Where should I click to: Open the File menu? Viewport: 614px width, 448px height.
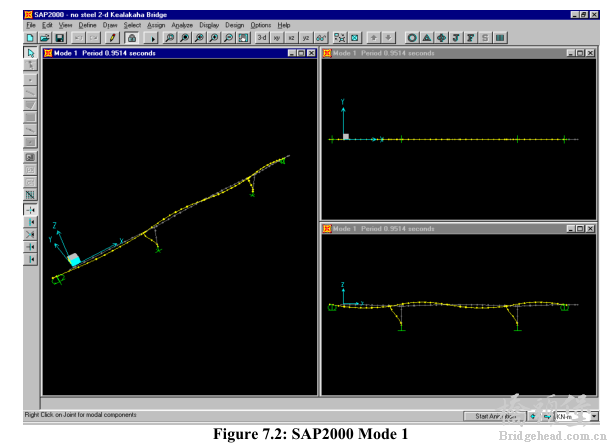click(x=31, y=25)
